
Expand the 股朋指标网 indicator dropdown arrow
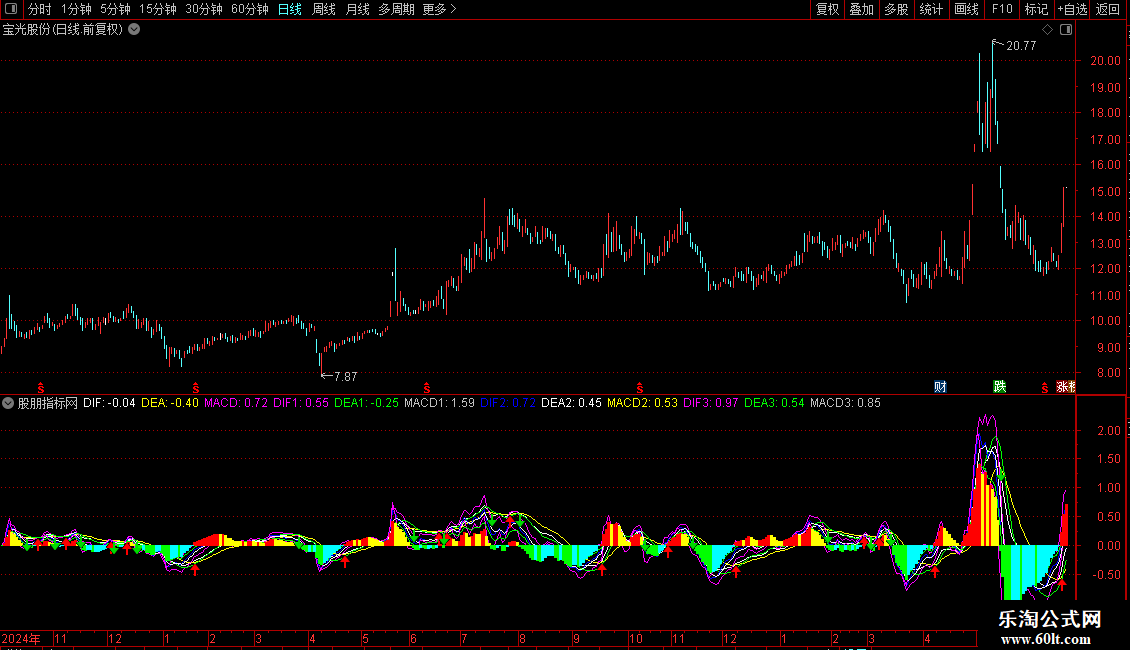tap(8, 404)
